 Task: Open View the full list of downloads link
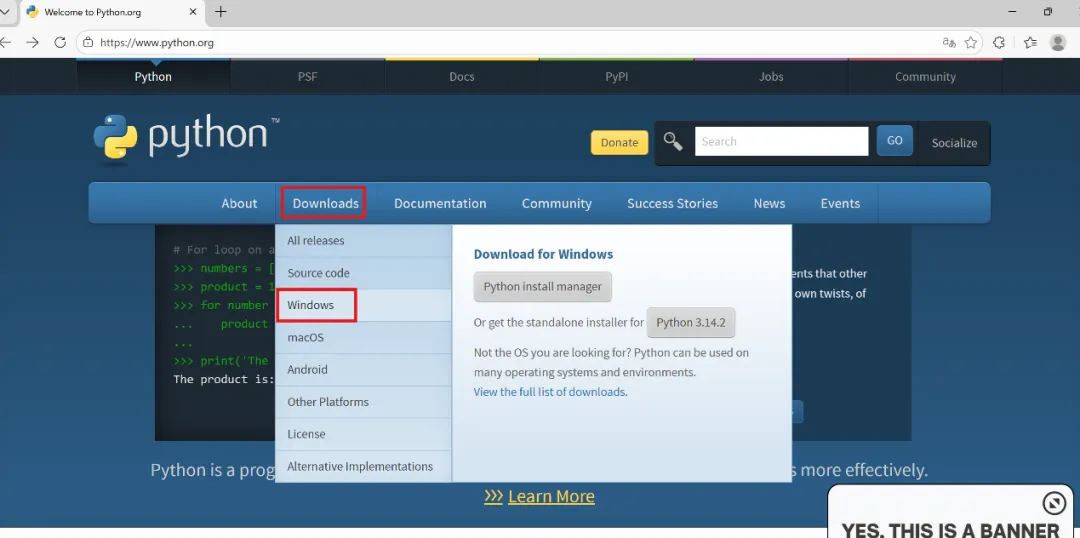549,392
